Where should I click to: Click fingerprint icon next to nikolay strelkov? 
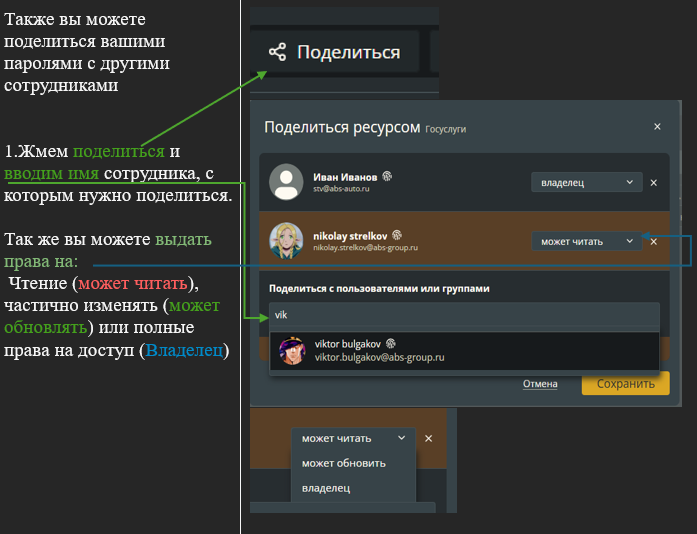[x=397, y=235]
